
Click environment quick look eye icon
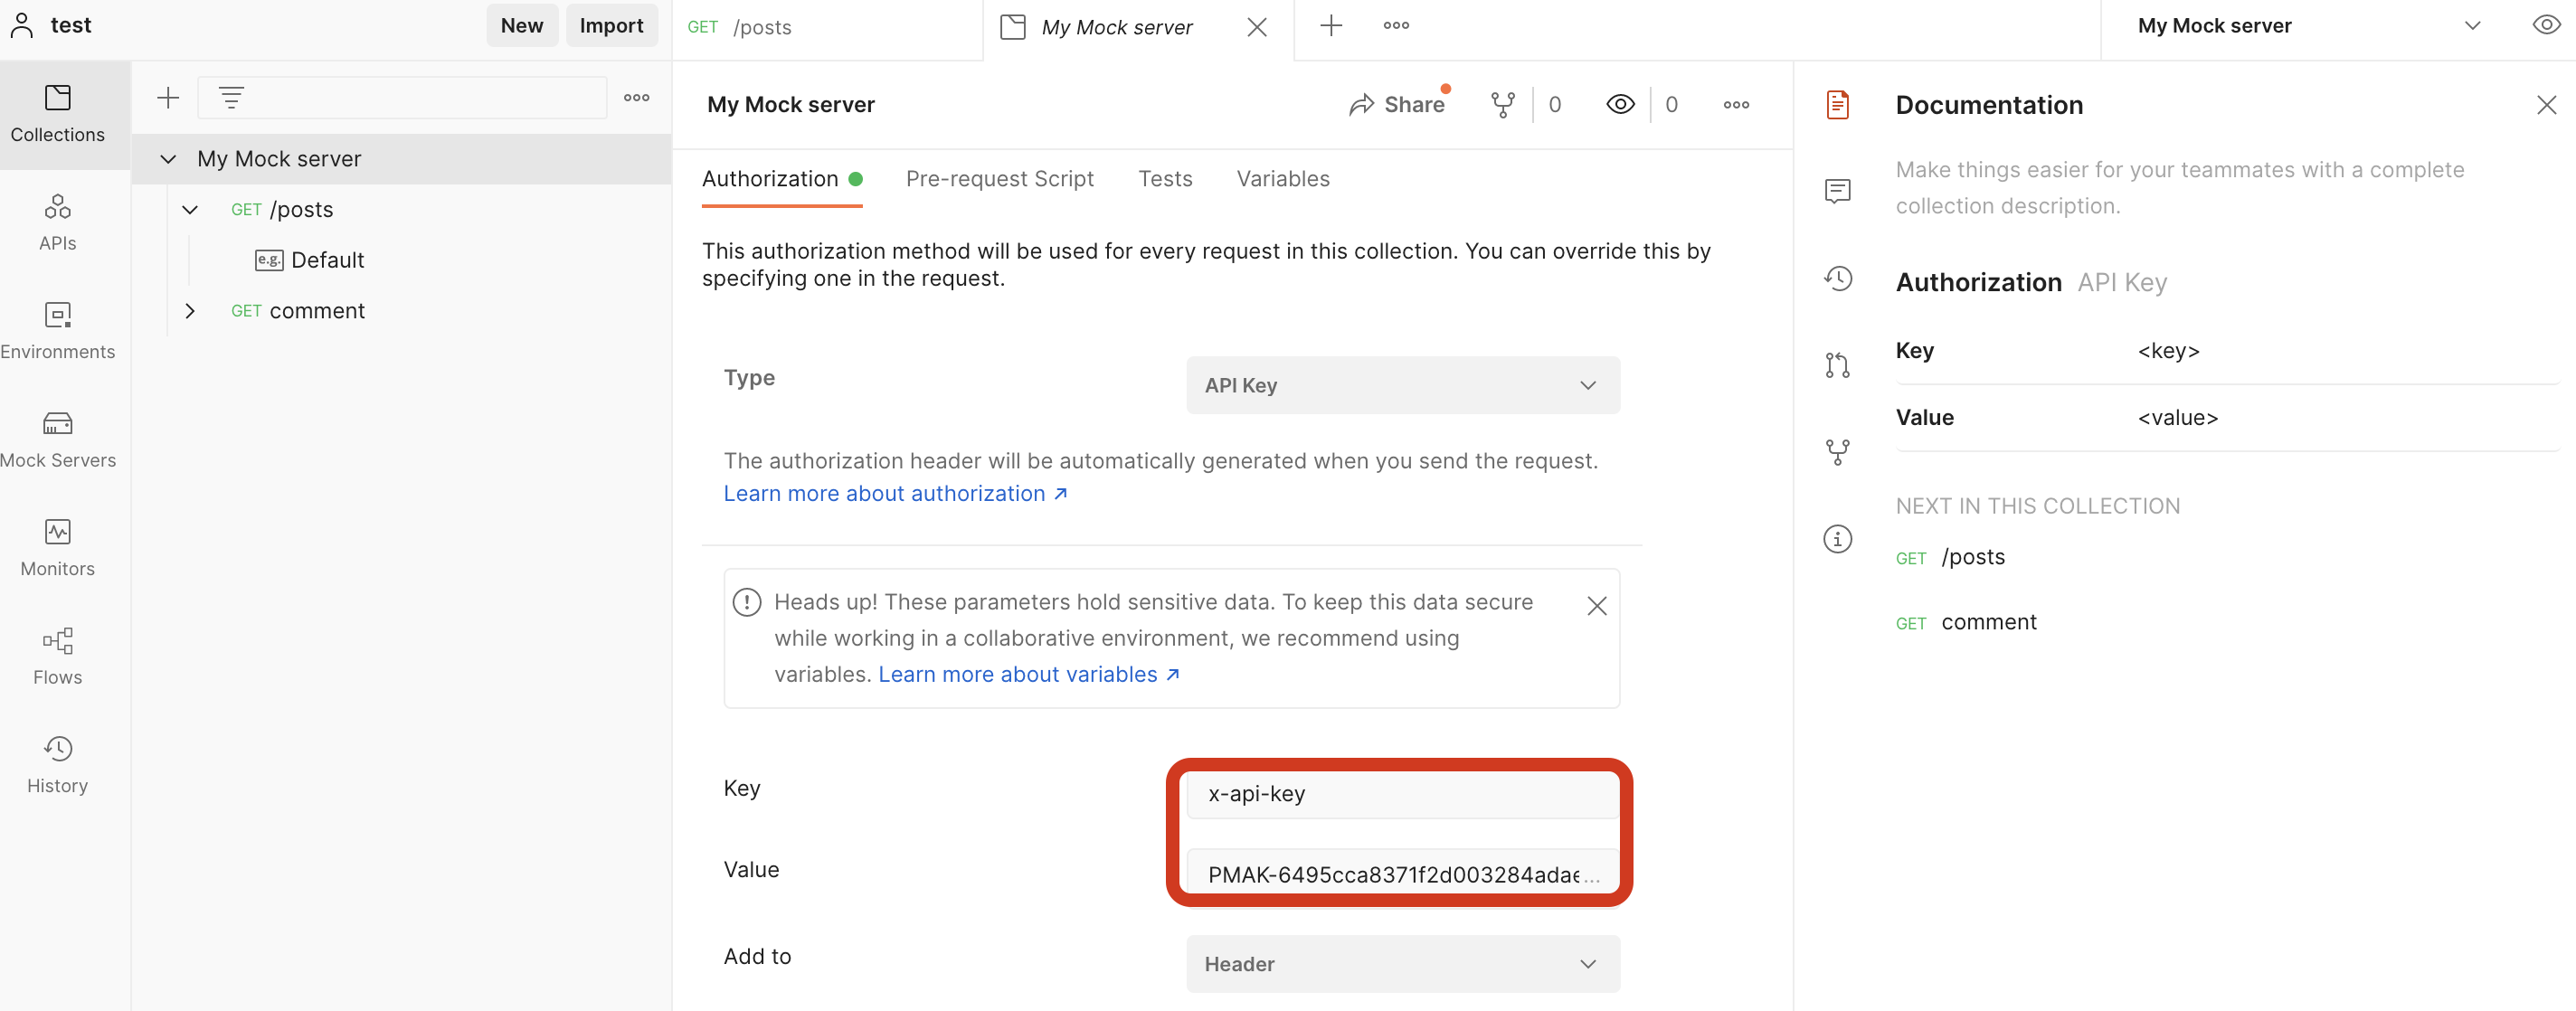click(2545, 26)
